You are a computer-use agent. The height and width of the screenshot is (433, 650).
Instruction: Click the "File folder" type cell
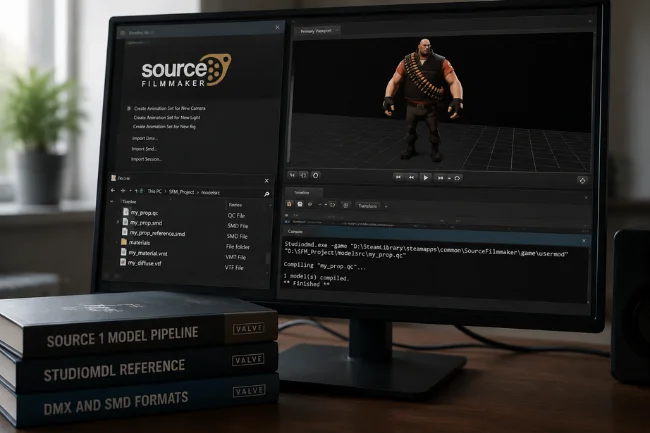[238, 247]
